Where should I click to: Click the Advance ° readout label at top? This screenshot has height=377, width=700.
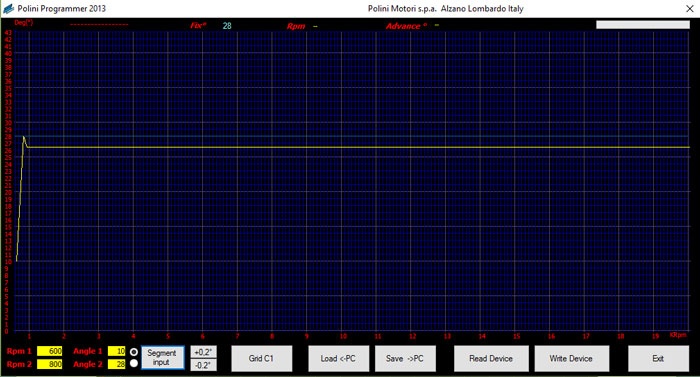coord(406,26)
